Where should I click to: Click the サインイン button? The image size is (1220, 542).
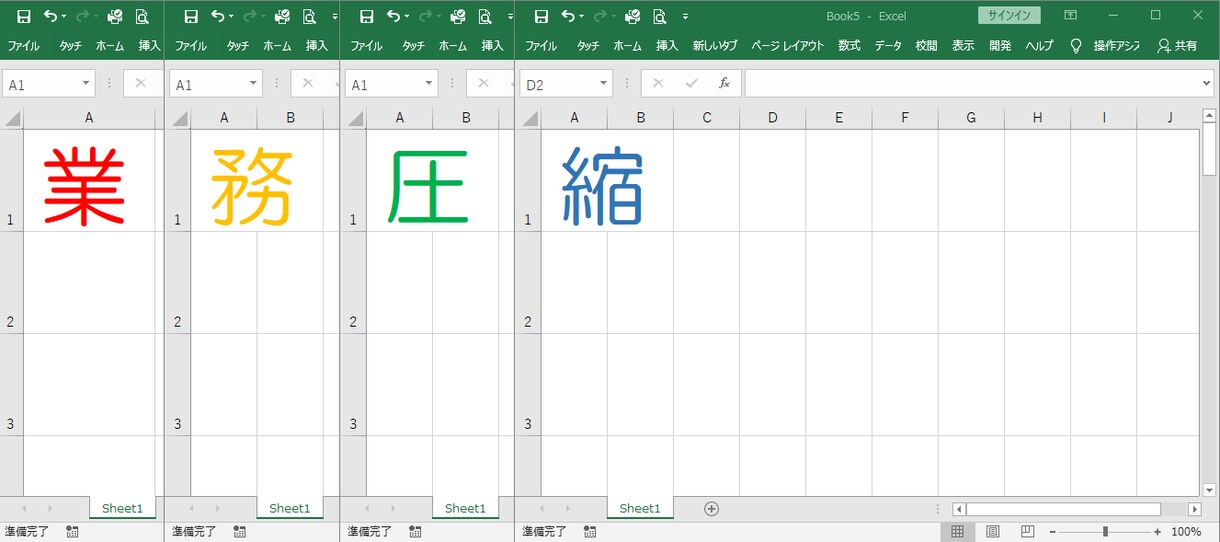1009,16
